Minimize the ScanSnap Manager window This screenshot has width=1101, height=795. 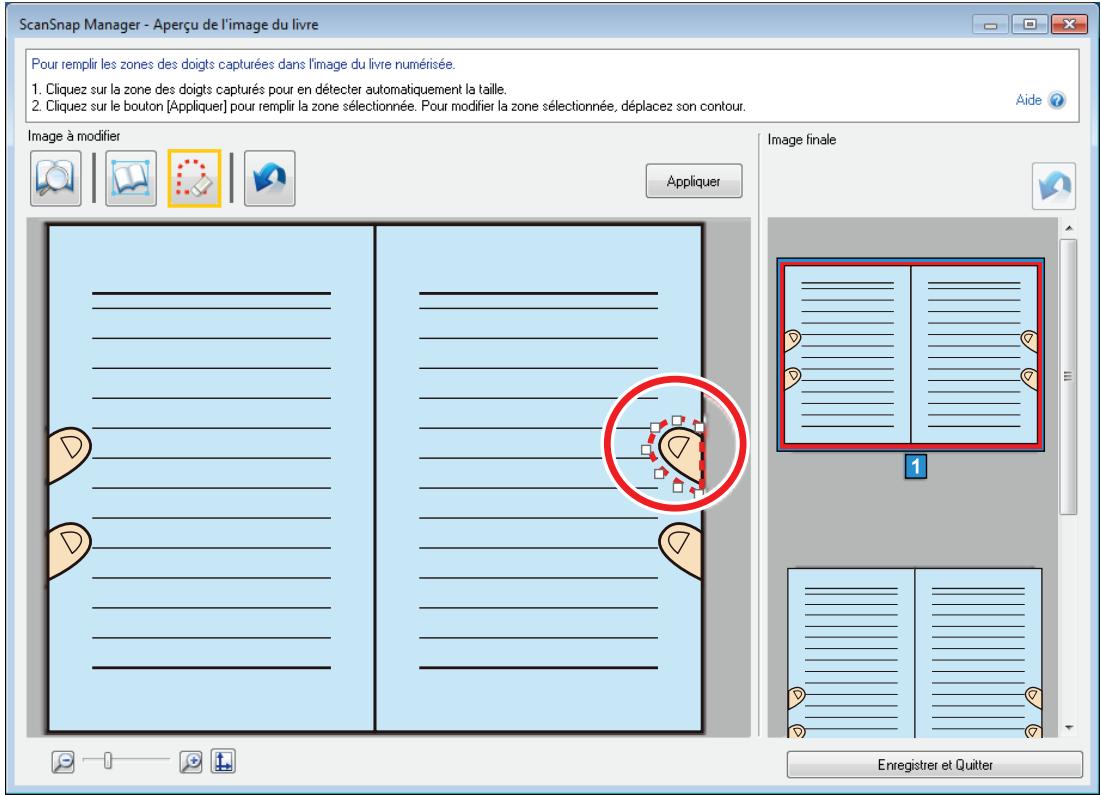[991, 25]
